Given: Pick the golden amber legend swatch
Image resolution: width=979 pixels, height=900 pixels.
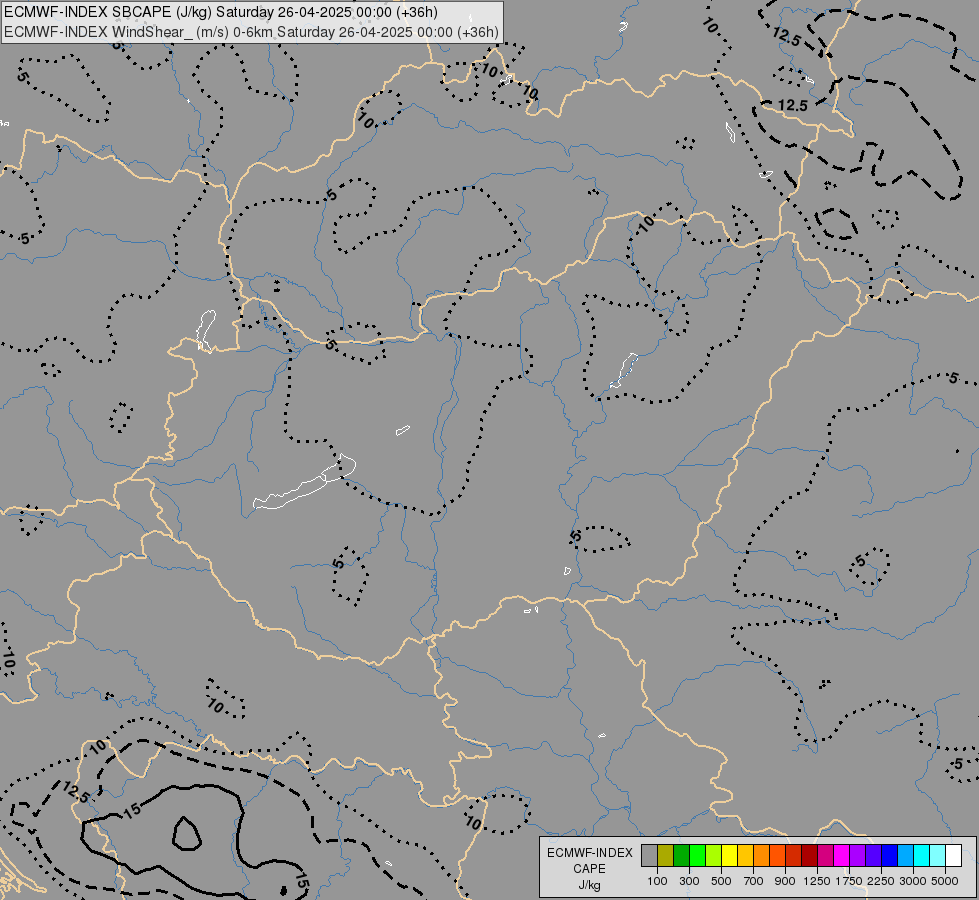Looking at the screenshot, I should [745, 856].
